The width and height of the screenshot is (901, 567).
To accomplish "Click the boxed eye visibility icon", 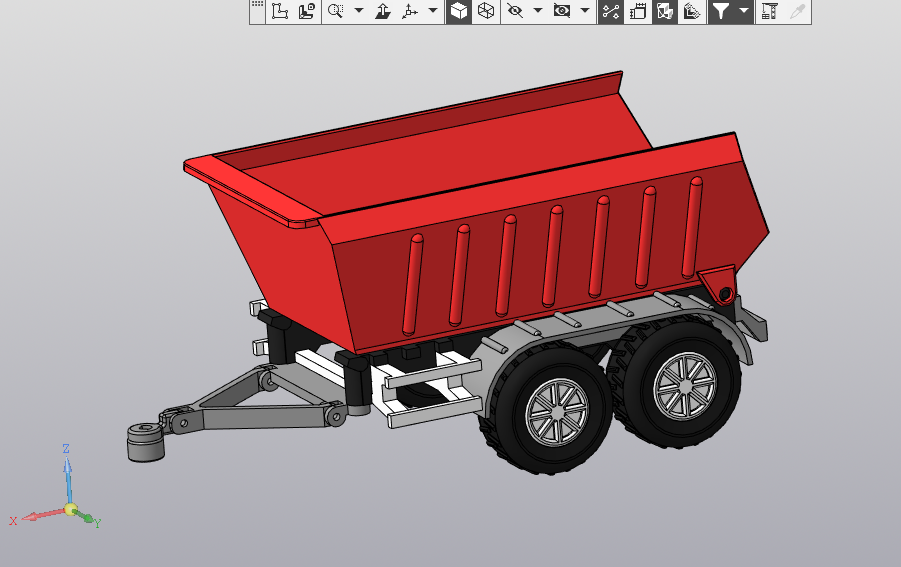I will click(x=561, y=11).
